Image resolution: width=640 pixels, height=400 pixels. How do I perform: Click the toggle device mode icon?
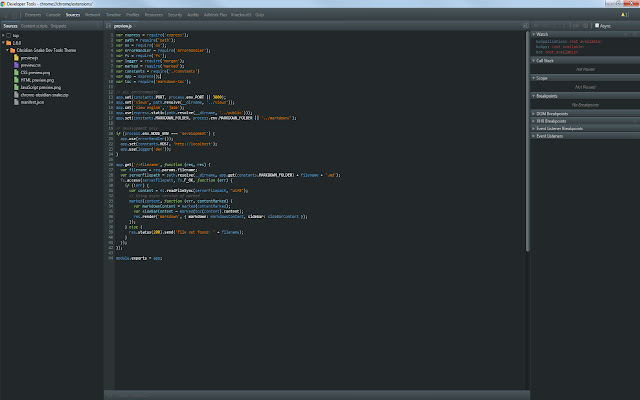(x=15, y=15)
